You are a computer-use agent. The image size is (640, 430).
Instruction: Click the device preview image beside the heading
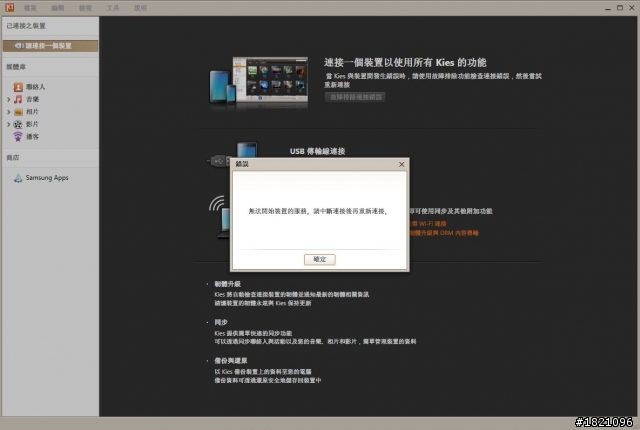click(259, 83)
